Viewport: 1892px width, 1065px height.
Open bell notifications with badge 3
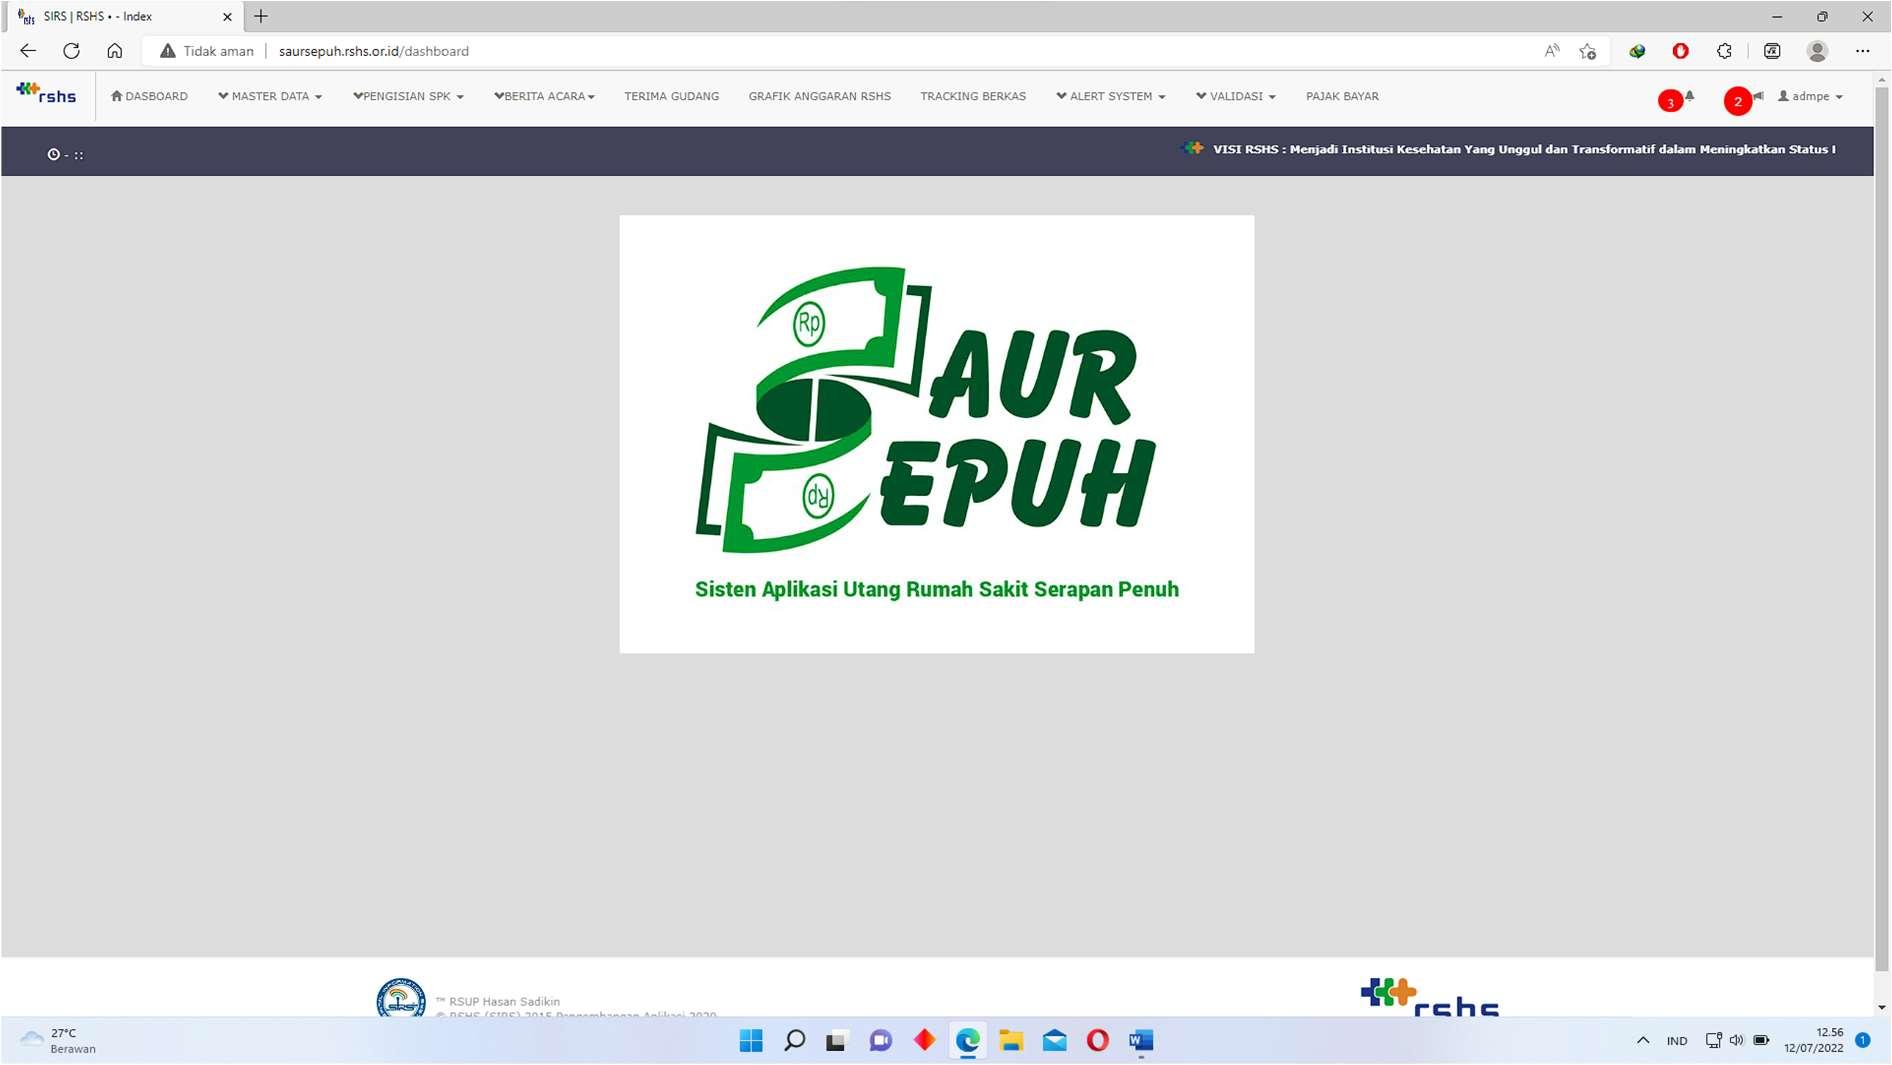click(1676, 100)
